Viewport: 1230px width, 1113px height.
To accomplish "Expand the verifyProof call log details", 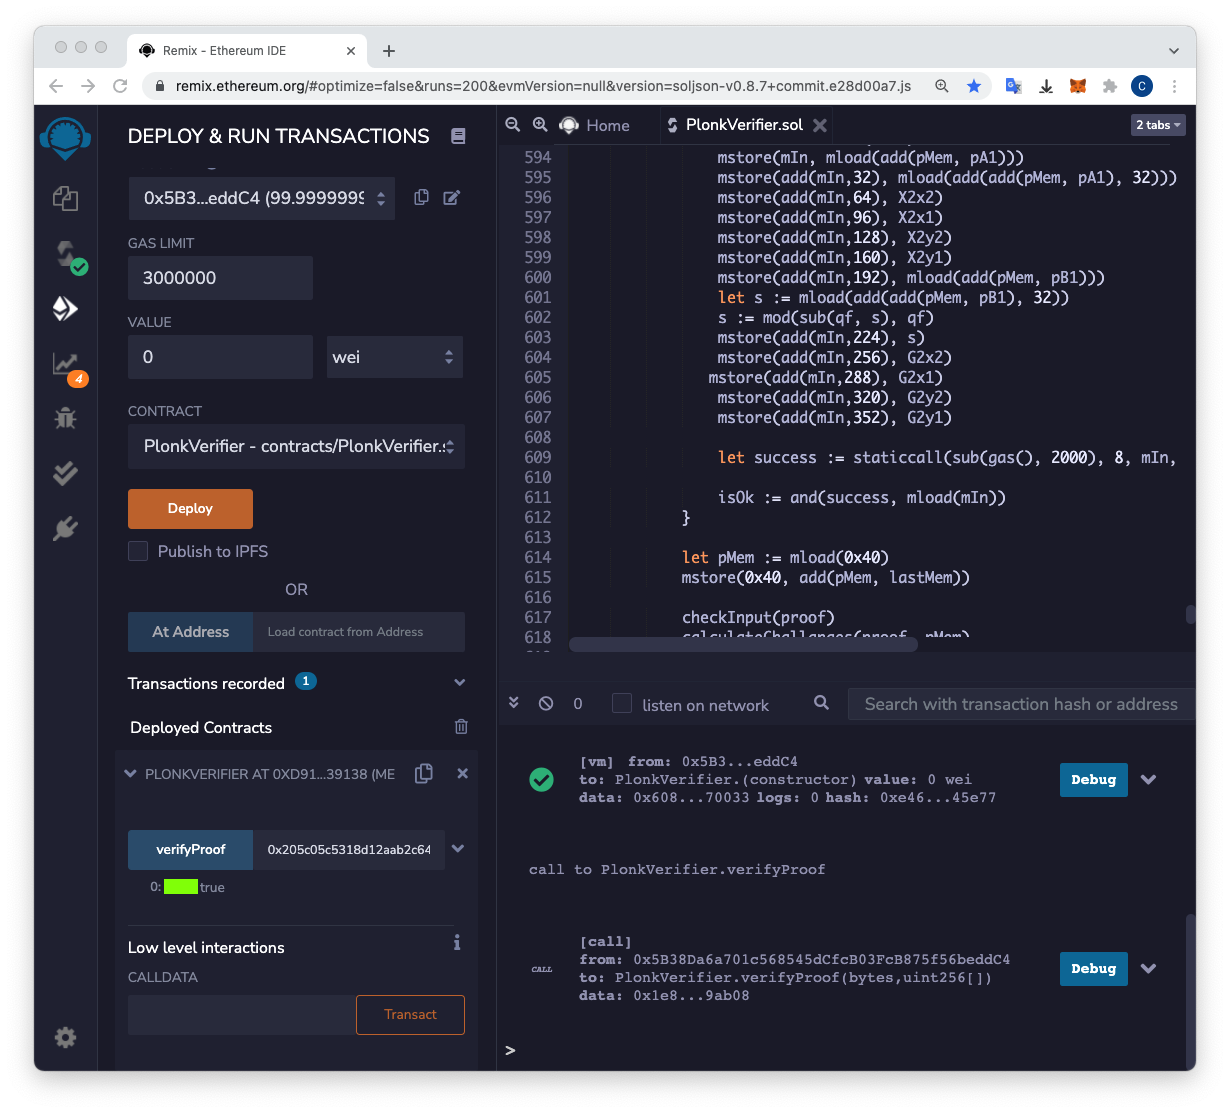I will [x=1148, y=968].
